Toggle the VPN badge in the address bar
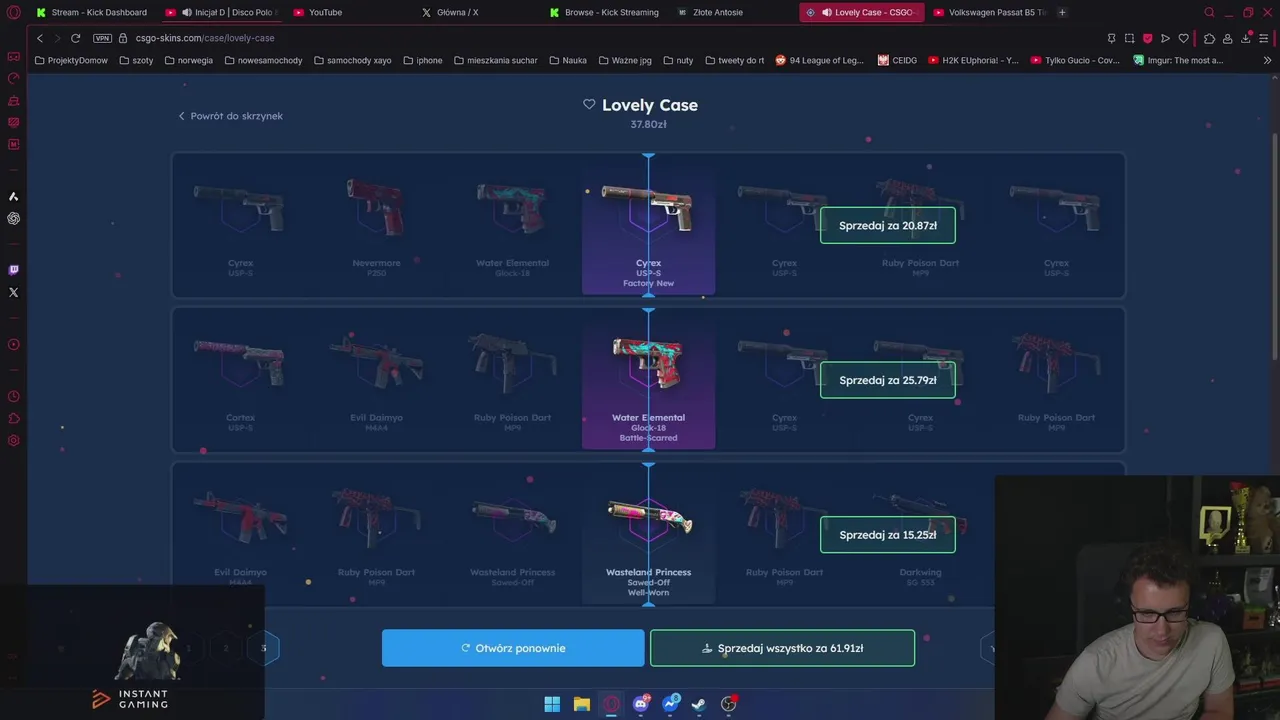Viewport: 1280px width, 720px height. (x=102, y=38)
